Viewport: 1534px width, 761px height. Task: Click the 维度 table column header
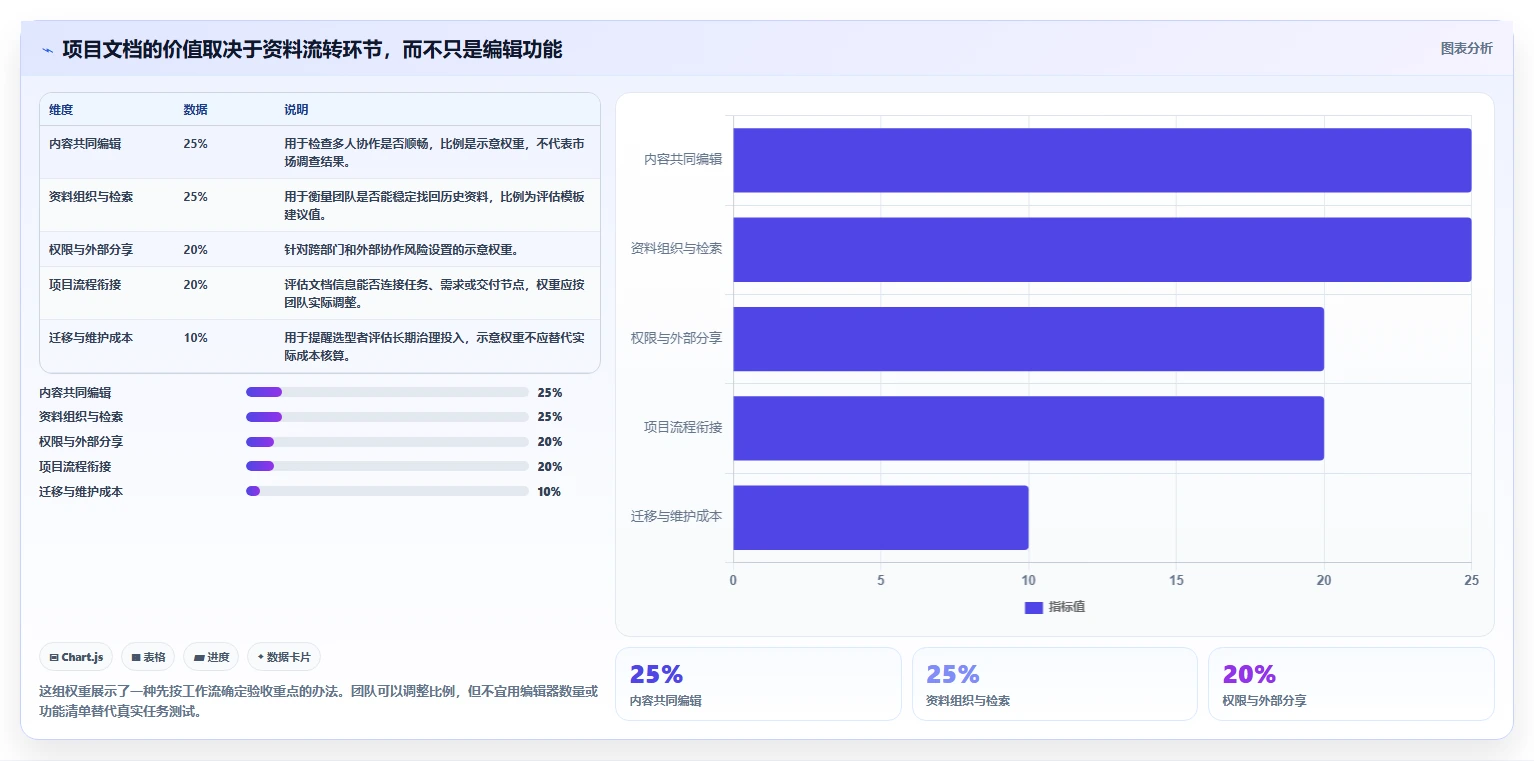coord(61,110)
